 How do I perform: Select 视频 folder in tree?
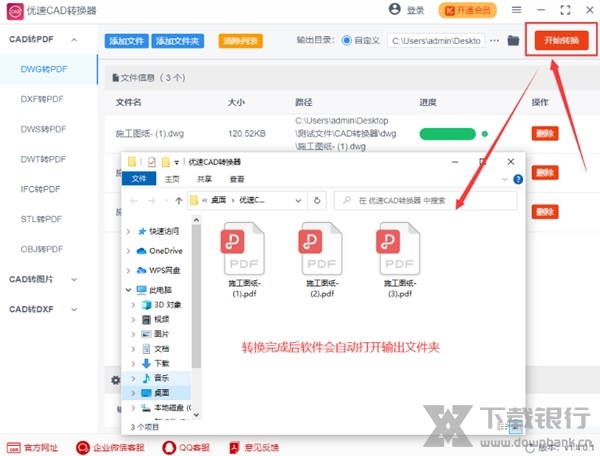coord(155,319)
